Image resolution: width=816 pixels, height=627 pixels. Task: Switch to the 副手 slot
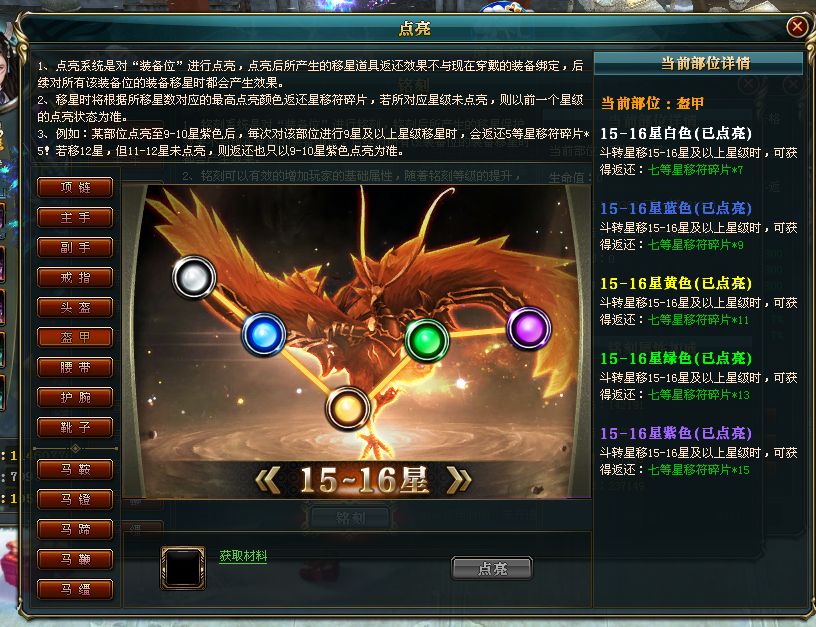(75, 248)
